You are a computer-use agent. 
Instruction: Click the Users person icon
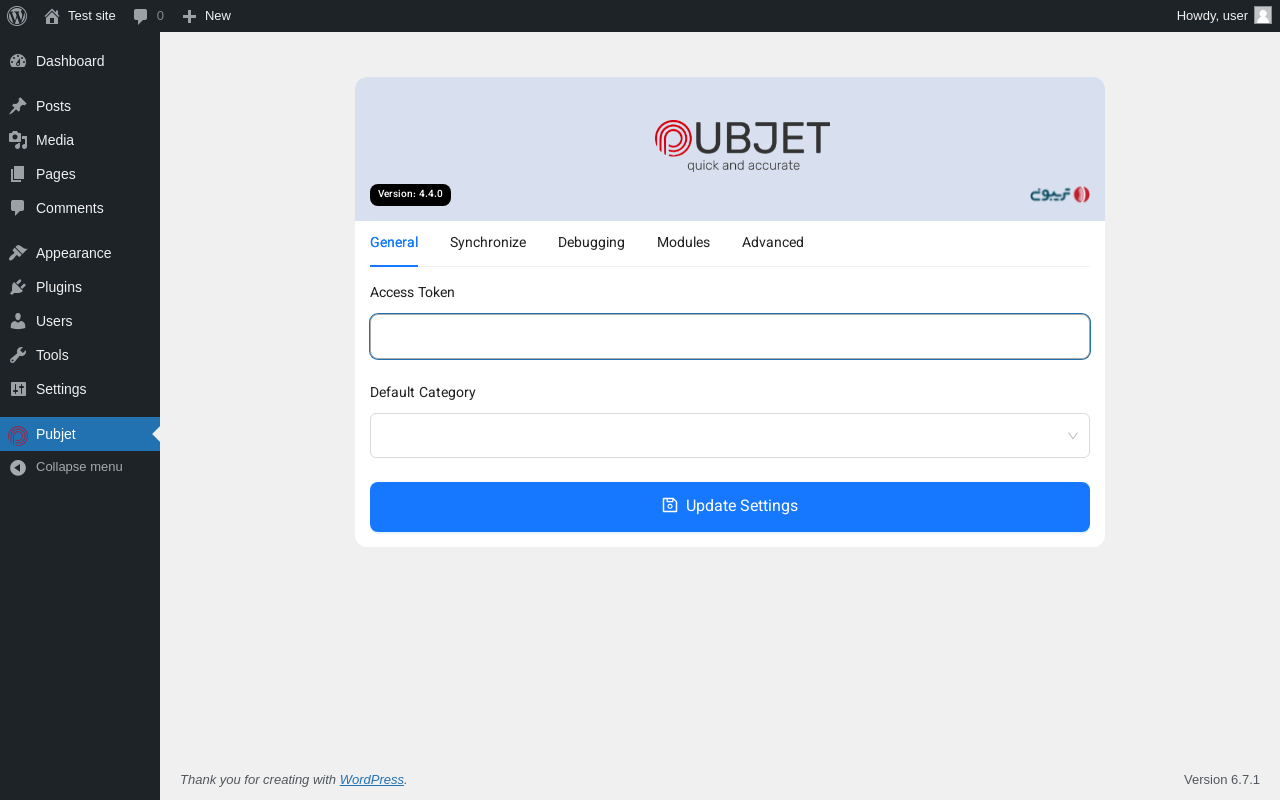18,321
